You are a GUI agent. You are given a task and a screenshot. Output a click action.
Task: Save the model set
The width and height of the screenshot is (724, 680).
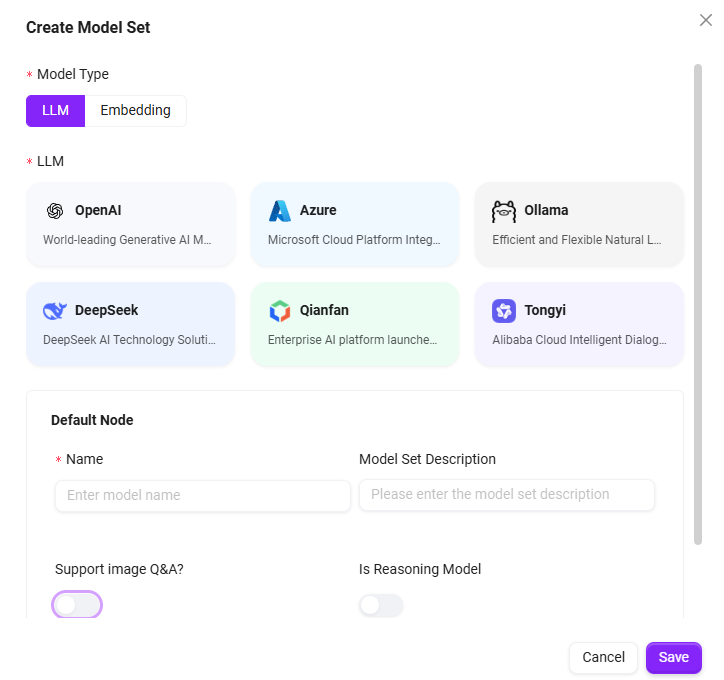(673, 657)
